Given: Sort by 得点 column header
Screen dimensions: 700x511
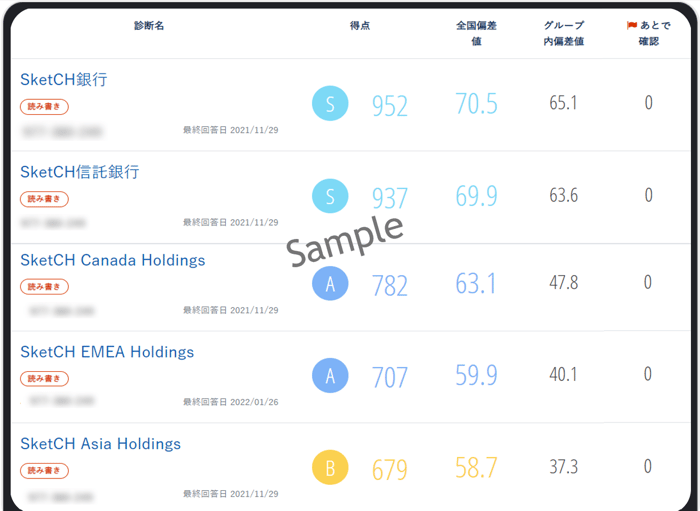Looking at the screenshot, I should coord(360,25).
